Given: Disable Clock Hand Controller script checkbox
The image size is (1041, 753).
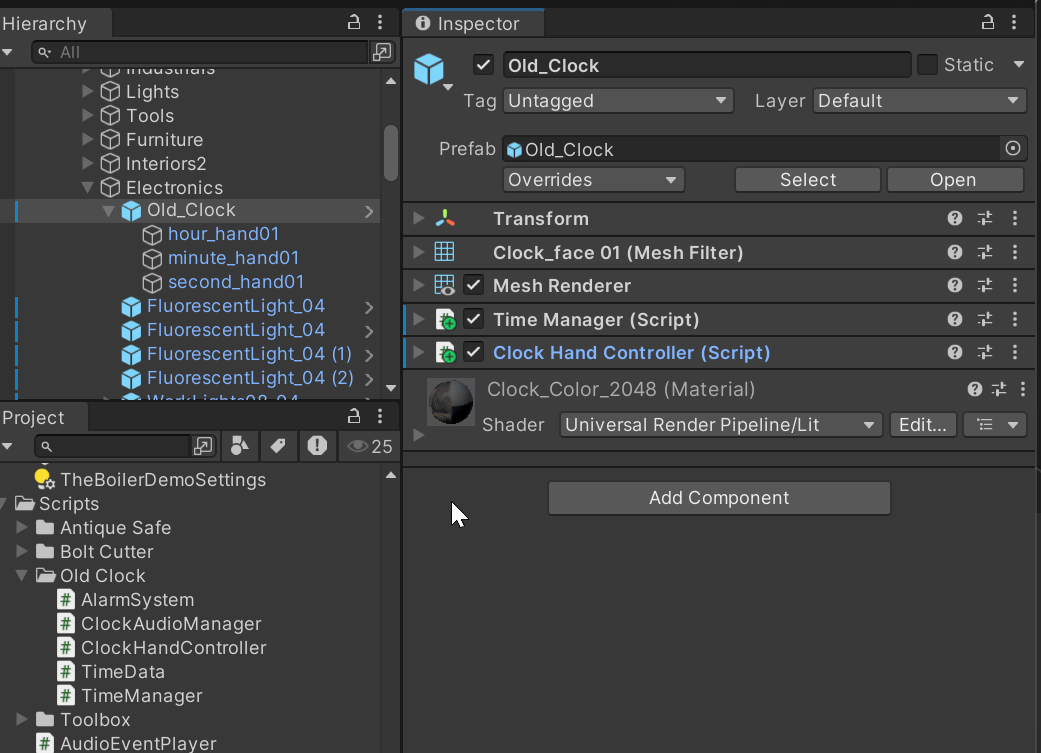Looking at the screenshot, I should pos(473,353).
